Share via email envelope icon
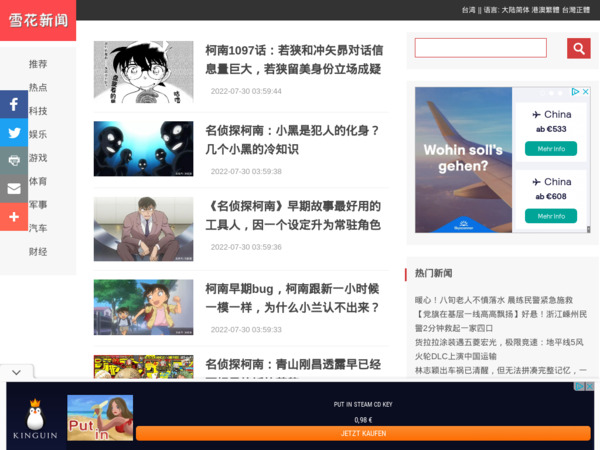600x450 pixels. click(x=14, y=188)
